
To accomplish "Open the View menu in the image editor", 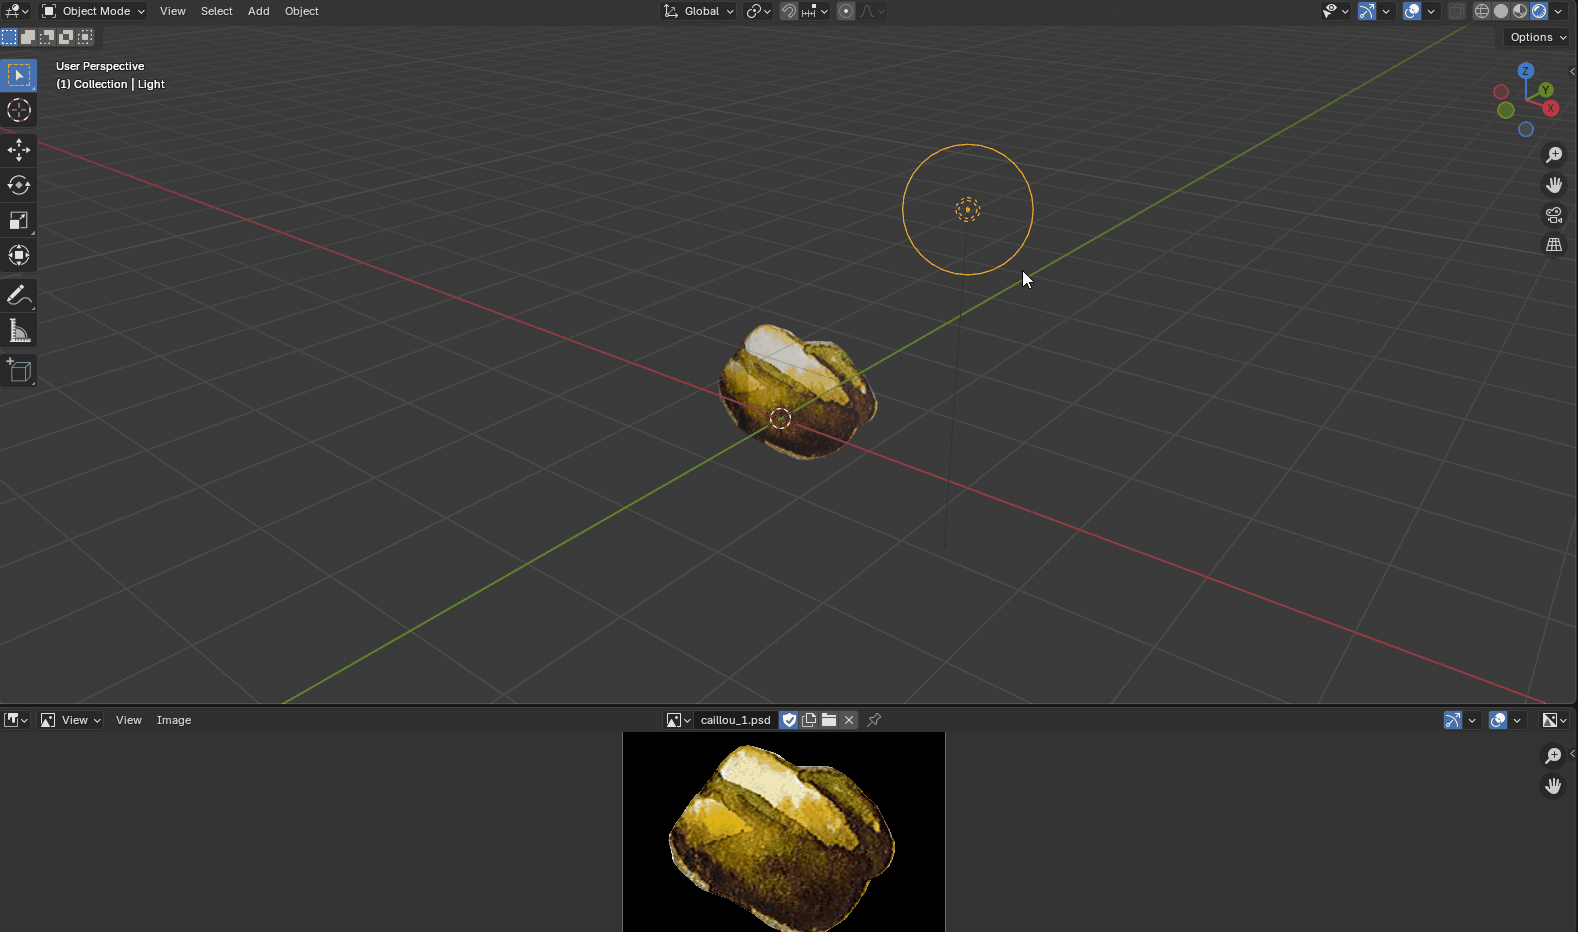I will pyautogui.click(x=129, y=720).
